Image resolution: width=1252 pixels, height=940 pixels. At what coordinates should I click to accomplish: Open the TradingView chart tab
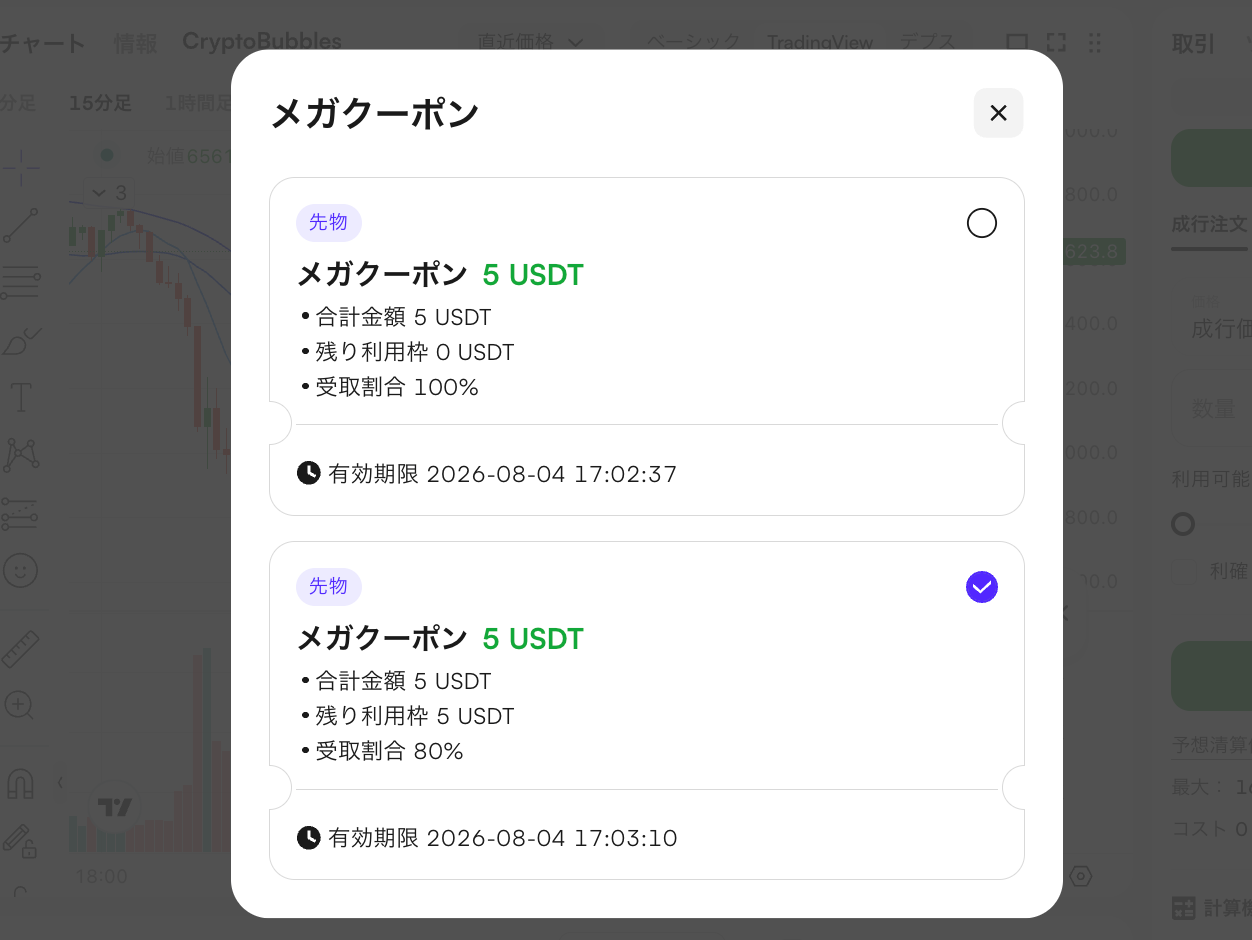click(x=820, y=43)
